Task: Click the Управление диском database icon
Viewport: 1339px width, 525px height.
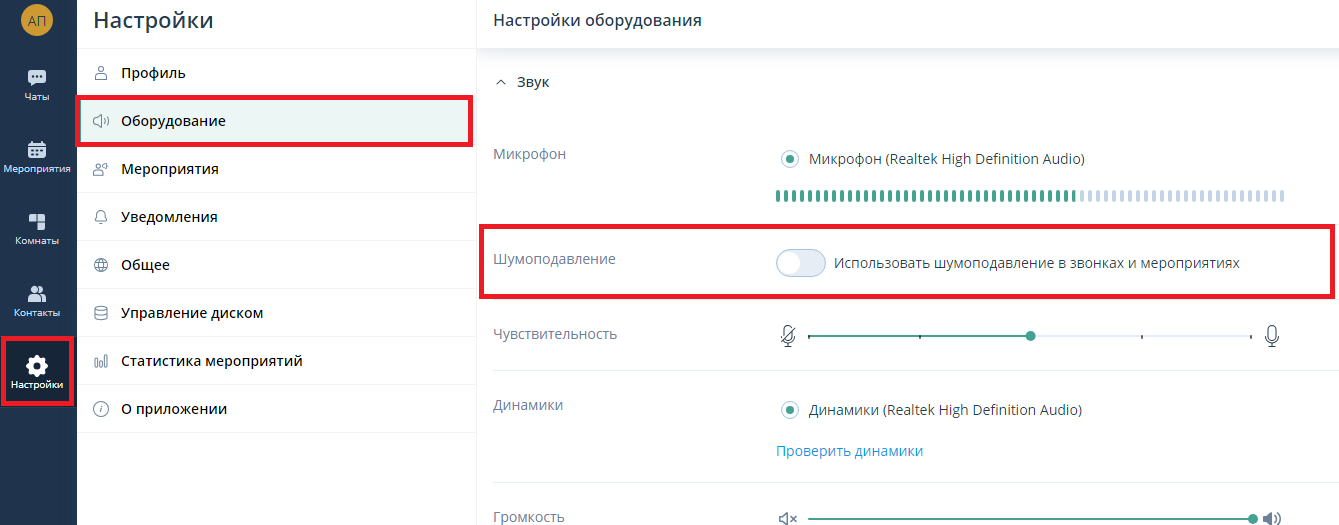Action: (x=100, y=313)
